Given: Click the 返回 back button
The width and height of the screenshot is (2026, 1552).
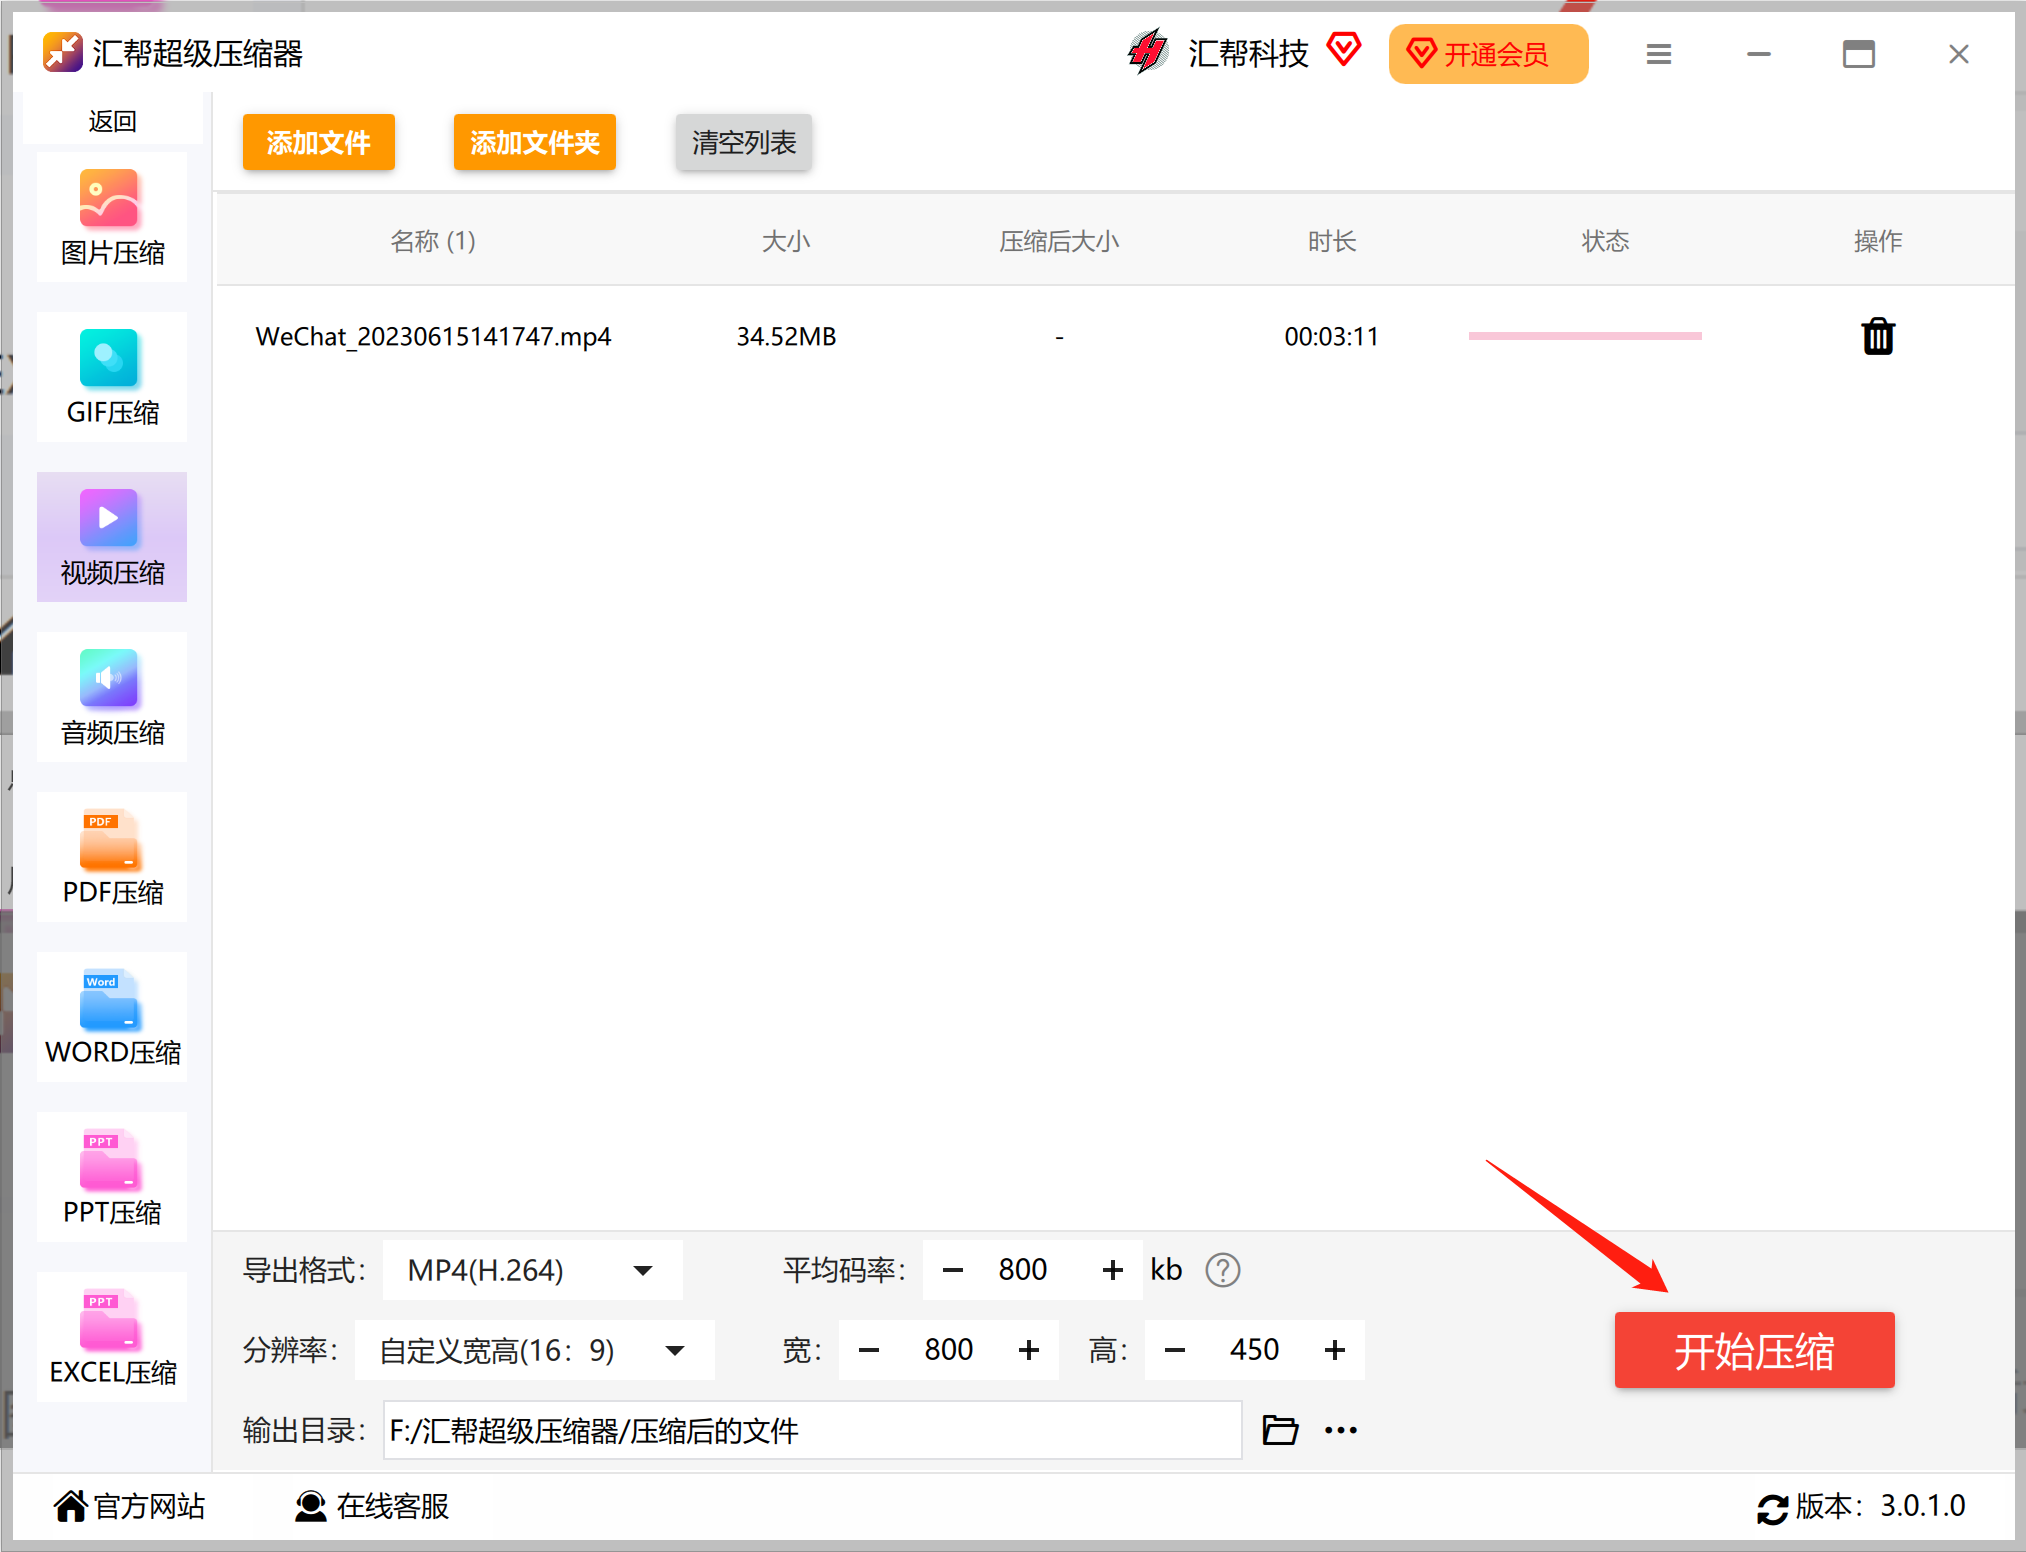Looking at the screenshot, I should click(112, 121).
